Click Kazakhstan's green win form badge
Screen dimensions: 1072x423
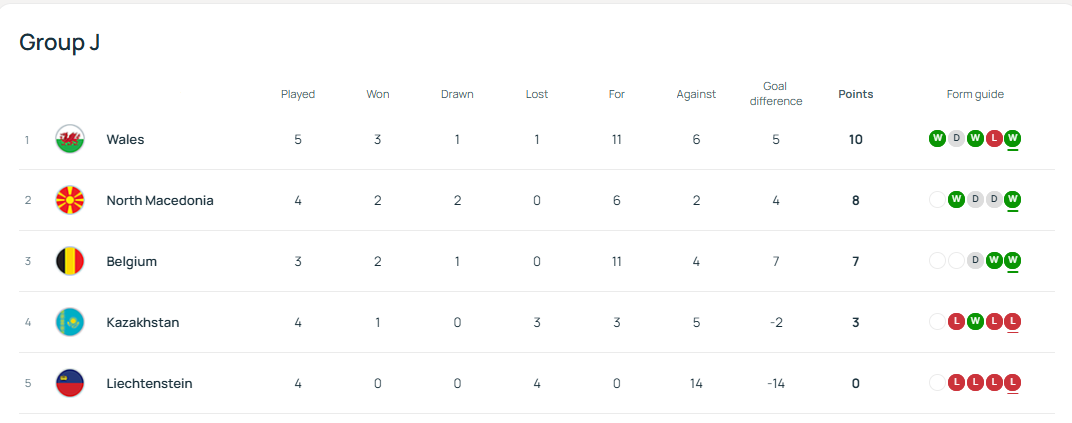tap(975, 321)
